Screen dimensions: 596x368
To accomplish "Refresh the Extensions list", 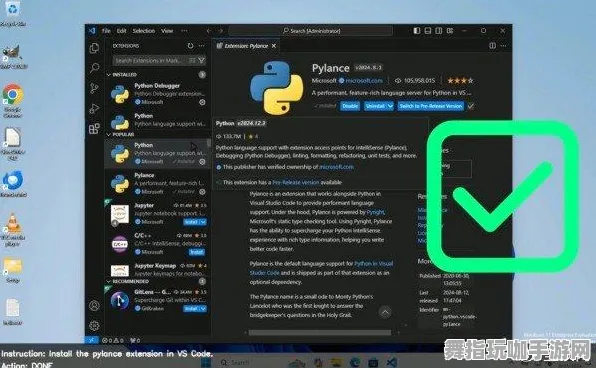I will coord(190,46).
